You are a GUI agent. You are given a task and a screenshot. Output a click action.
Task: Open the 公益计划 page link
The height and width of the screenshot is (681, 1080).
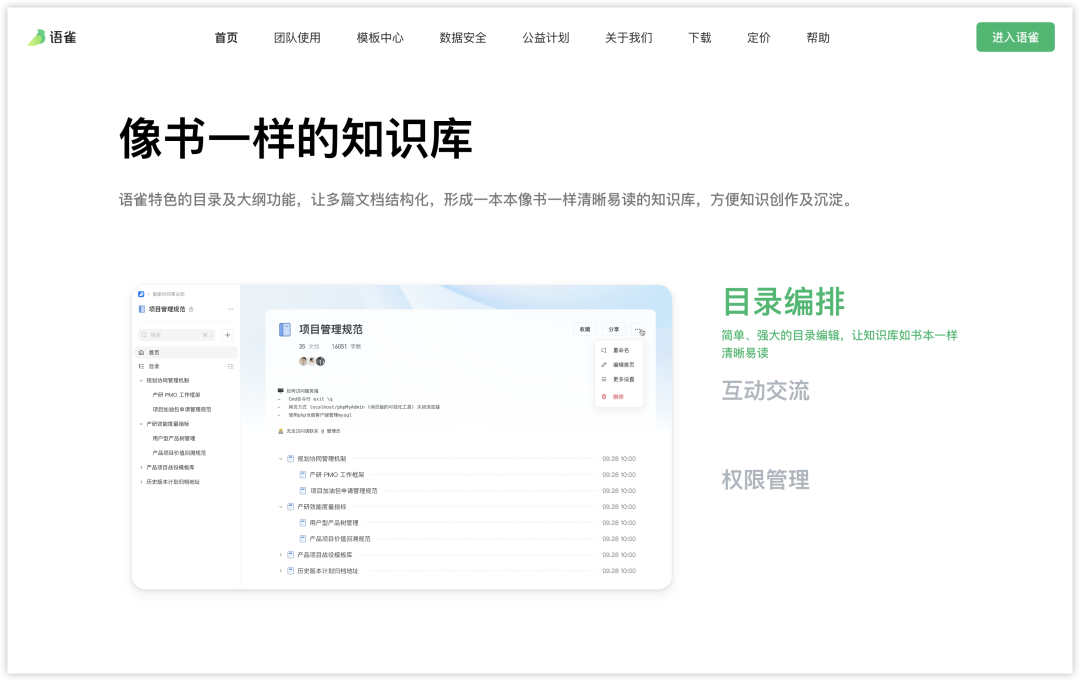(546, 38)
